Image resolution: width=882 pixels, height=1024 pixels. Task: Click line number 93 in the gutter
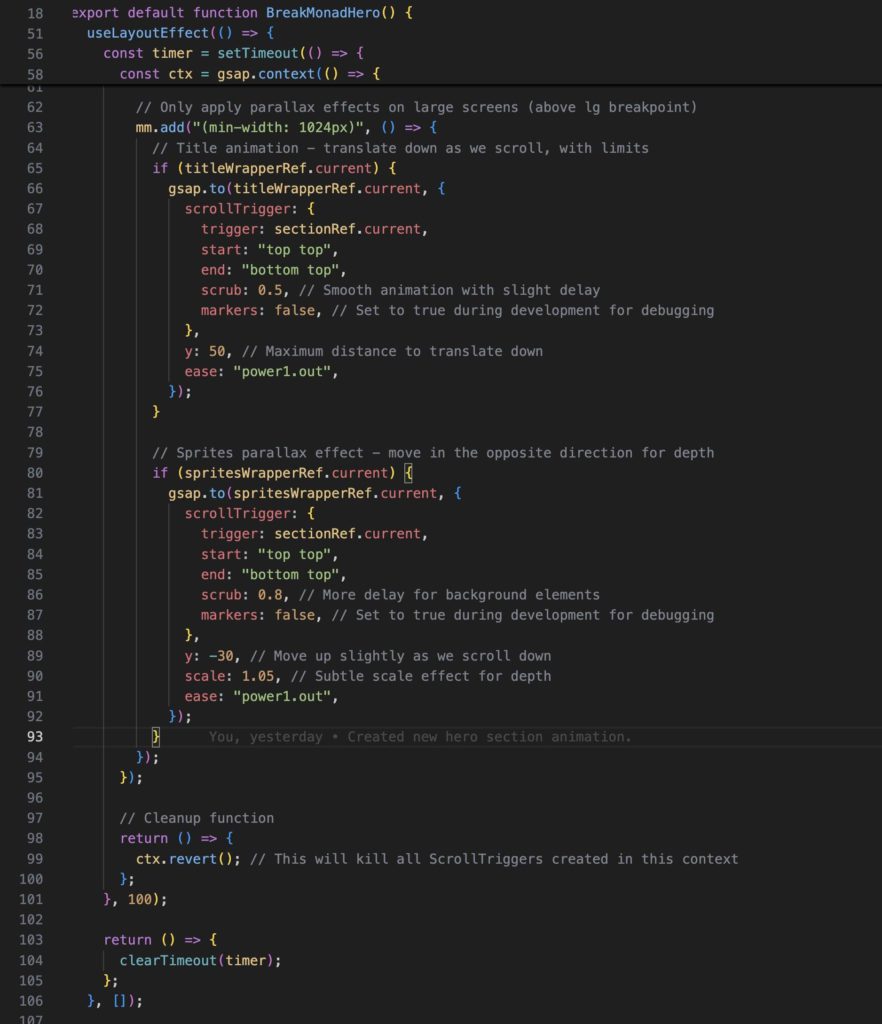(x=35, y=737)
